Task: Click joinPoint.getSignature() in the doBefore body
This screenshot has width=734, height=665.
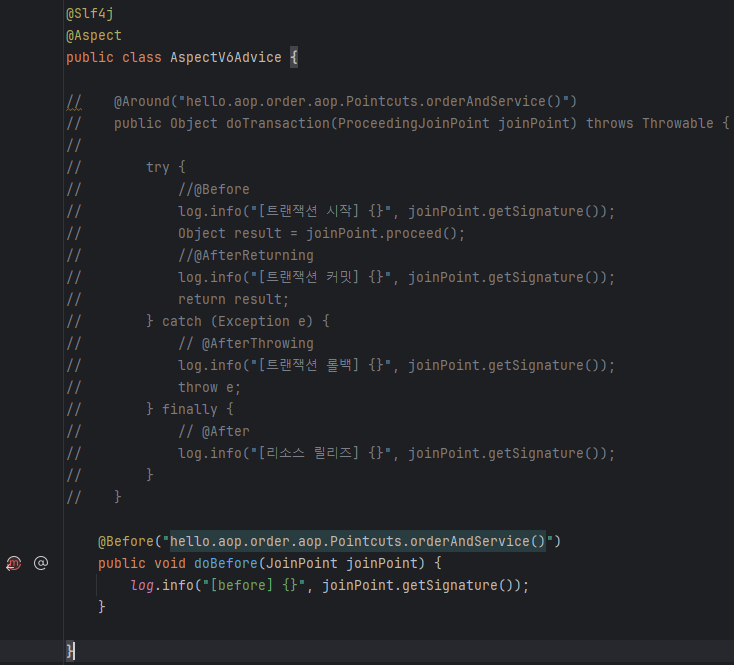Action: pos(420,585)
